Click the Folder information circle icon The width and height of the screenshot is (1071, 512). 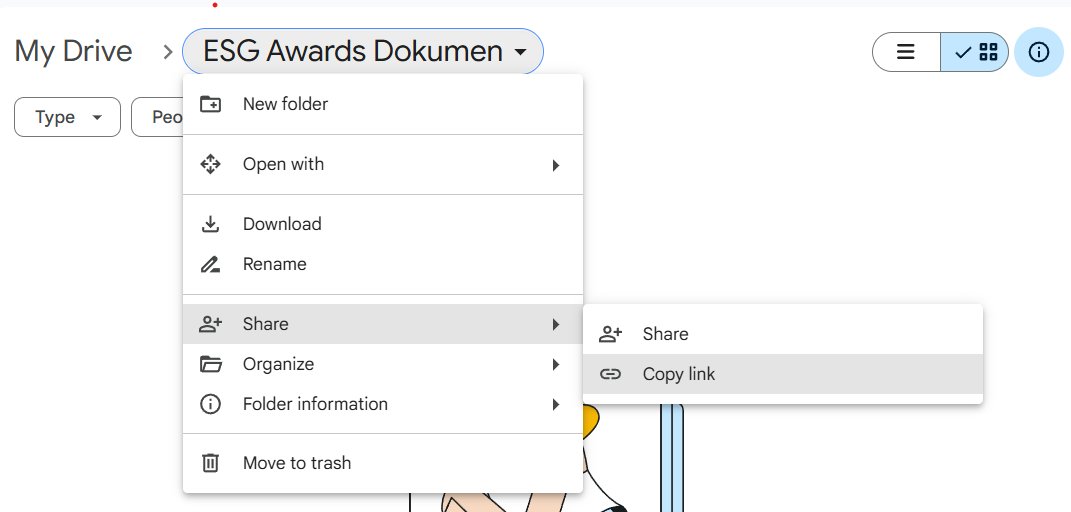(x=210, y=404)
